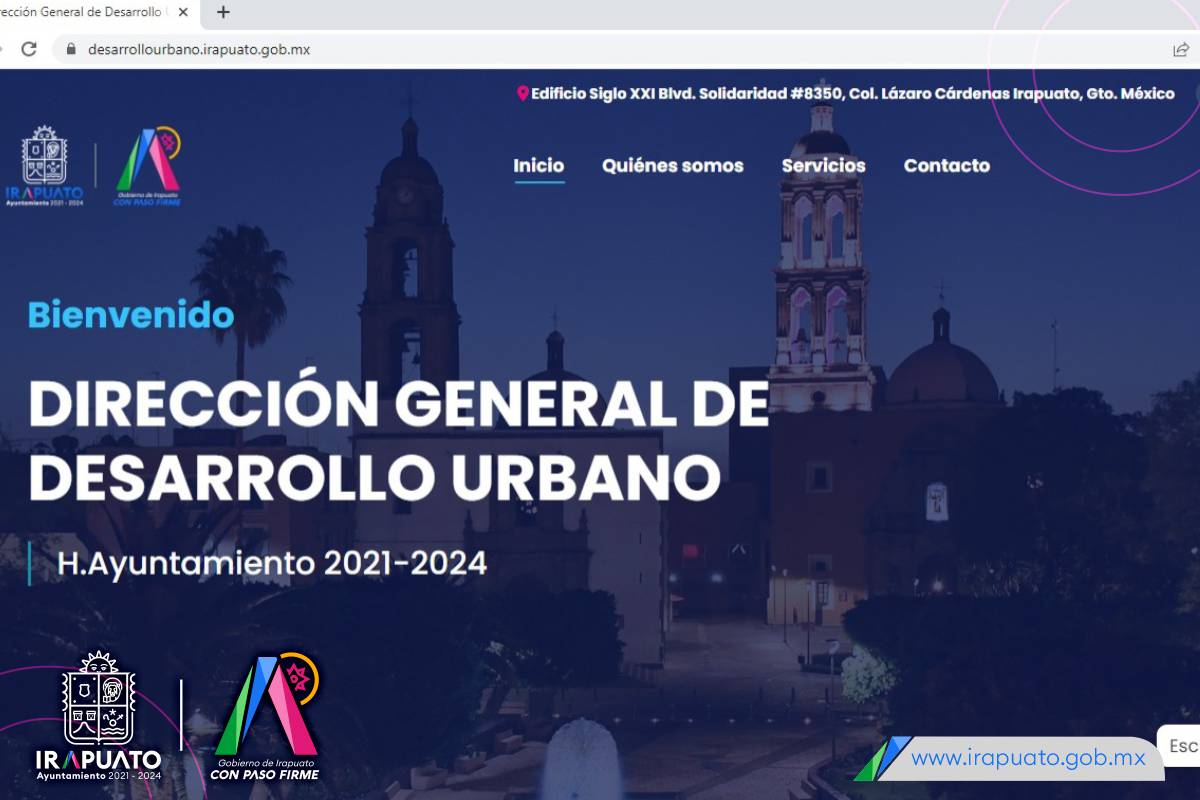
Task: Close the Dirección General de Desarrollo browser tab
Action: click(x=182, y=12)
